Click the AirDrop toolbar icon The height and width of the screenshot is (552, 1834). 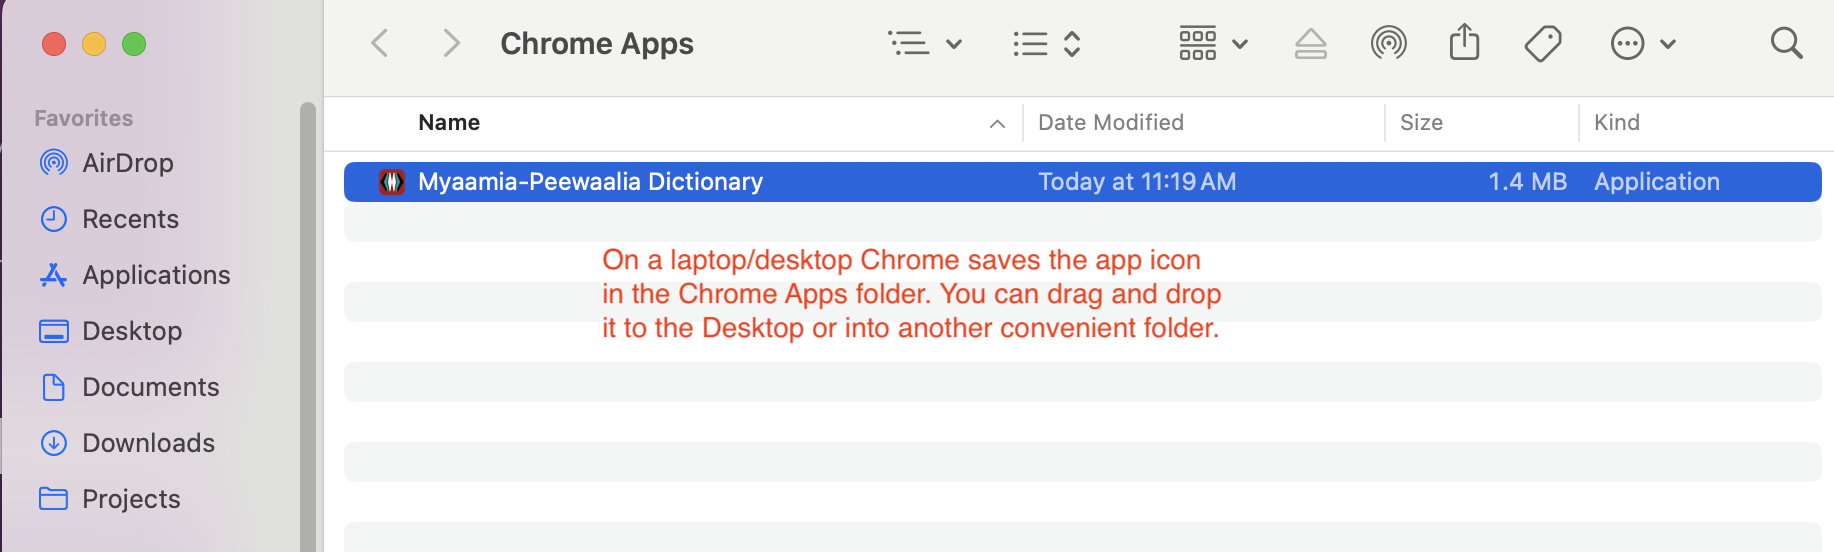1388,43
